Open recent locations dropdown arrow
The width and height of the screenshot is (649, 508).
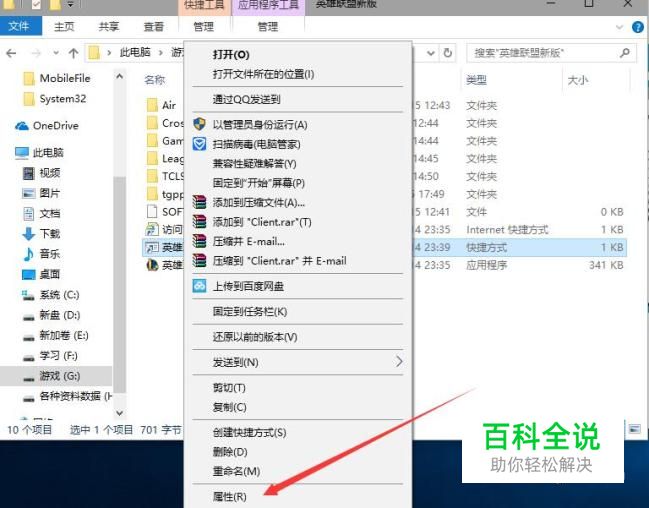(x=56, y=53)
